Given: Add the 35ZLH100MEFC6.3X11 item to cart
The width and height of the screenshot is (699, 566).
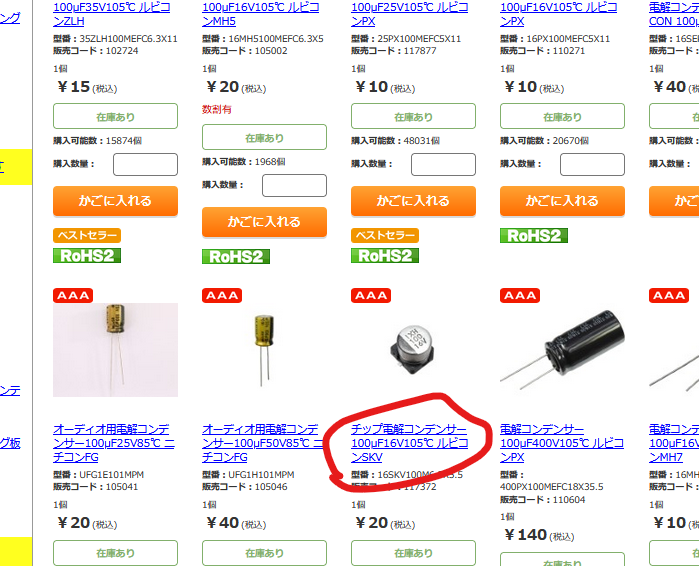Looking at the screenshot, I should coord(115,201).
